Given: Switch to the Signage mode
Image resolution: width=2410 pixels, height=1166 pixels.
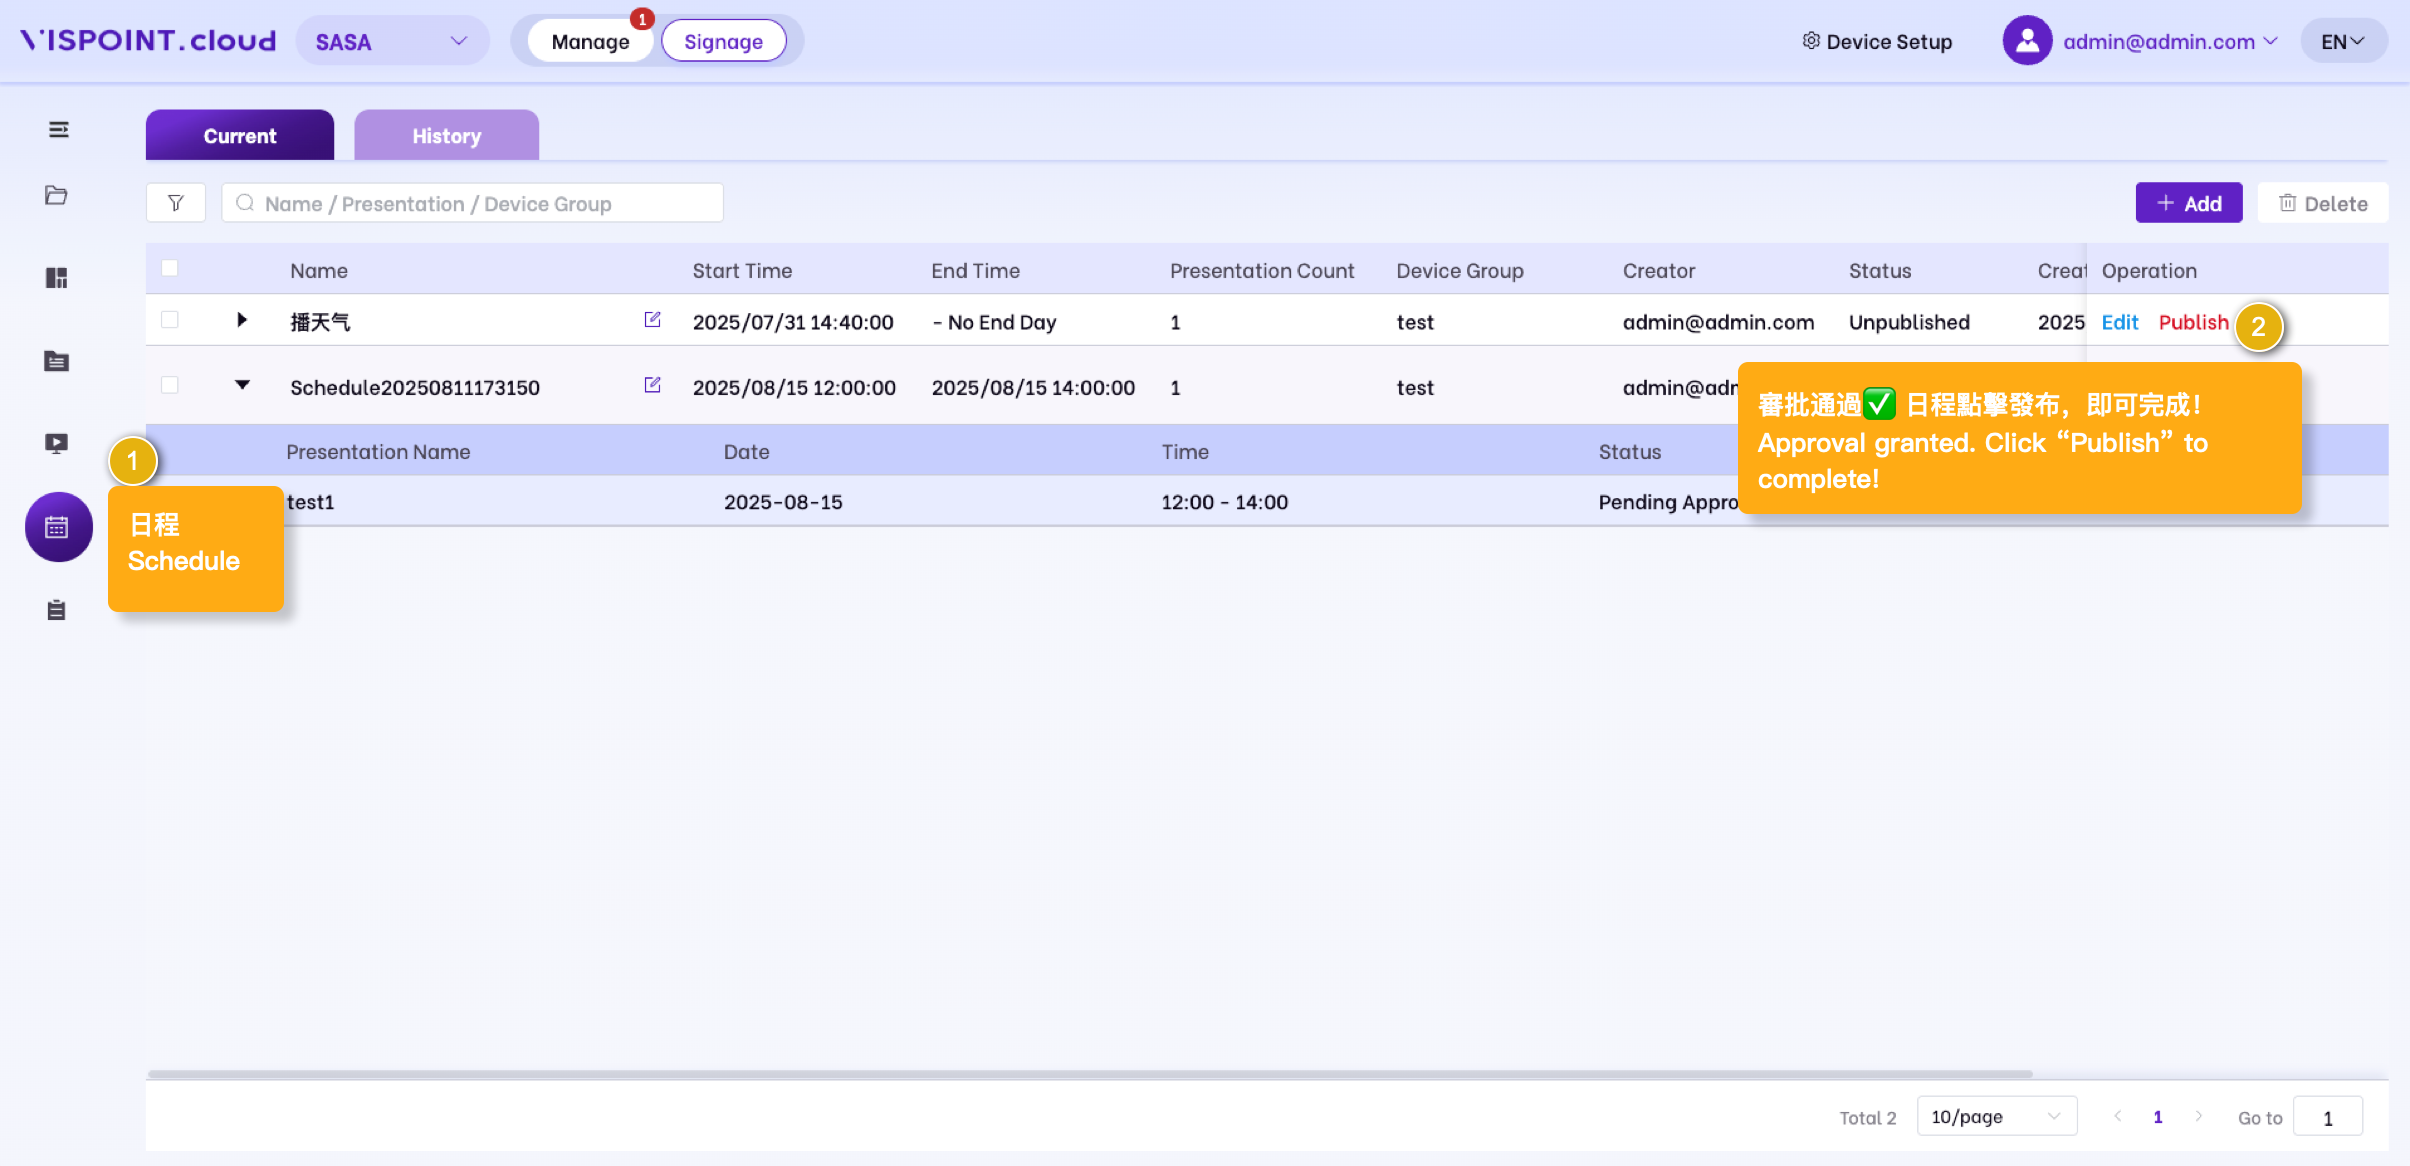Looking at the screenshot, I should (x=723, y=42).
